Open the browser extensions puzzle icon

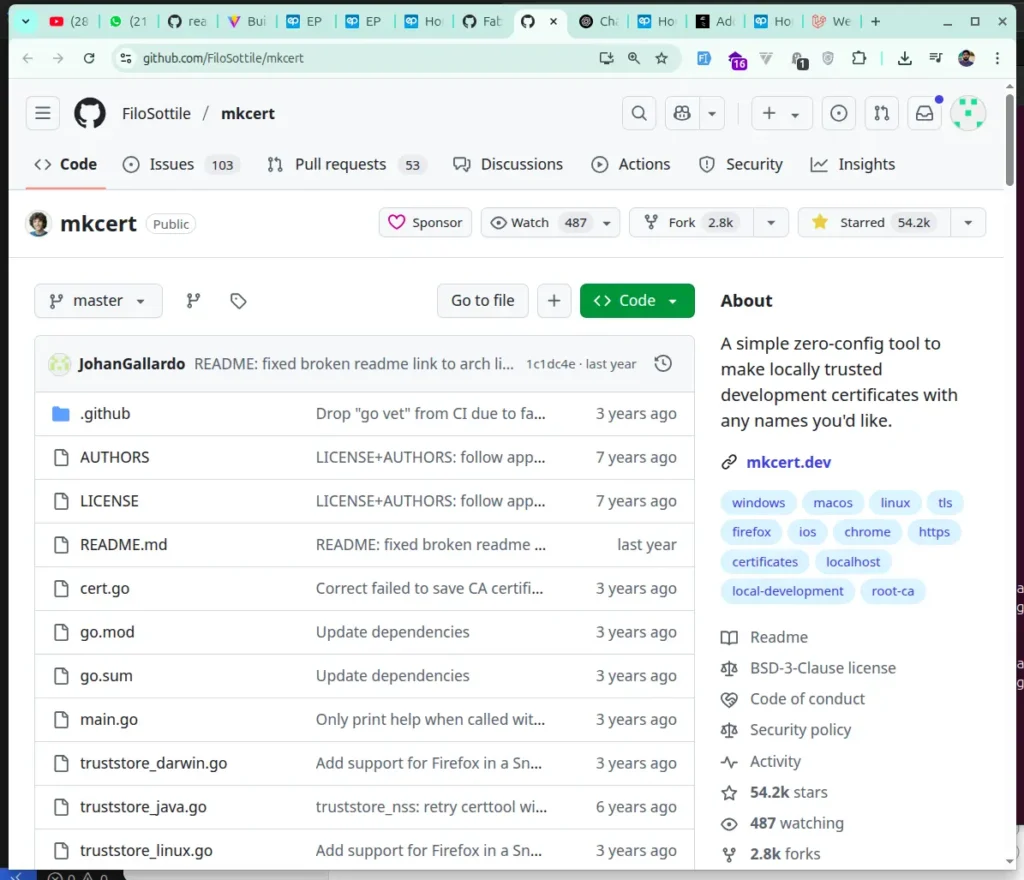(859, 58)
